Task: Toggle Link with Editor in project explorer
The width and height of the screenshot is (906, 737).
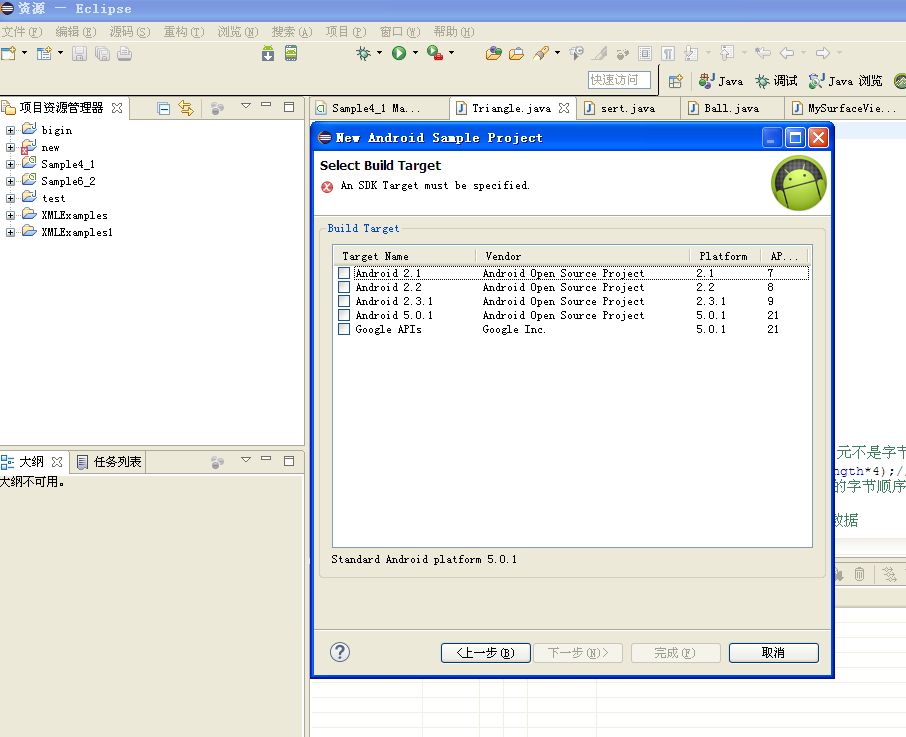Action: (x=186, y=108)
